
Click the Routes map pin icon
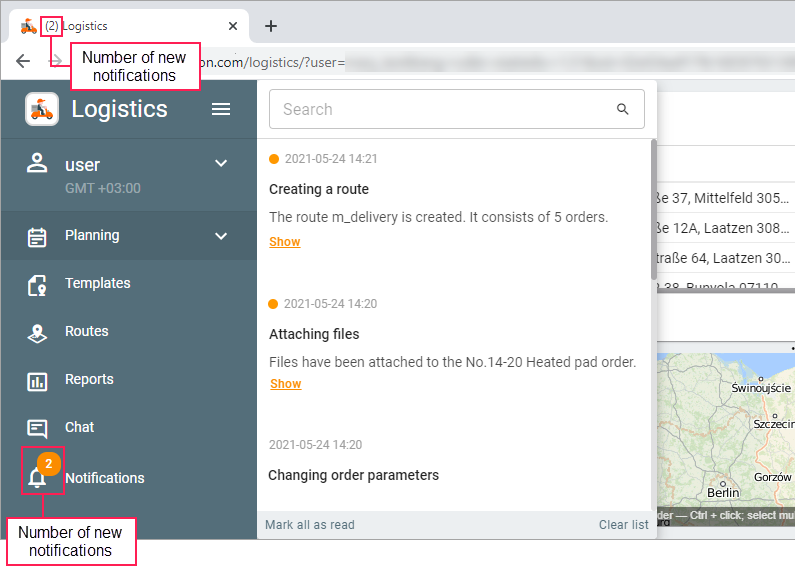(x=37, y=332)
